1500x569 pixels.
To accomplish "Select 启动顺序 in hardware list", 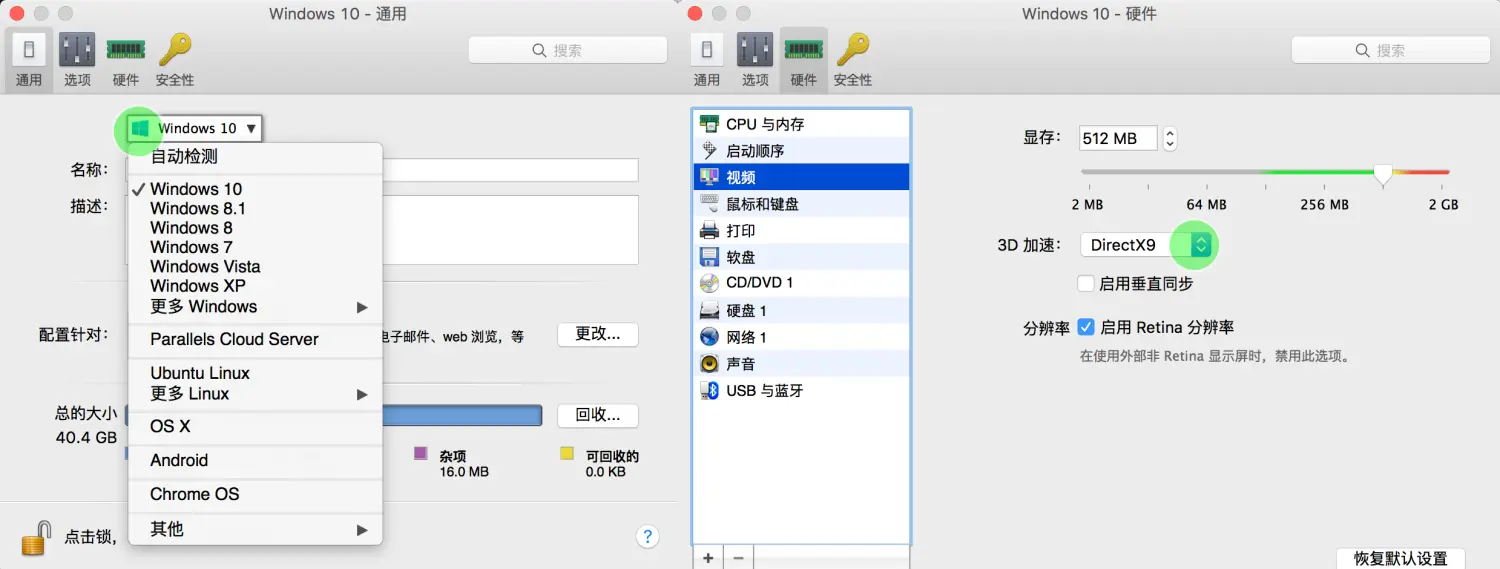I will pos(801,151).
